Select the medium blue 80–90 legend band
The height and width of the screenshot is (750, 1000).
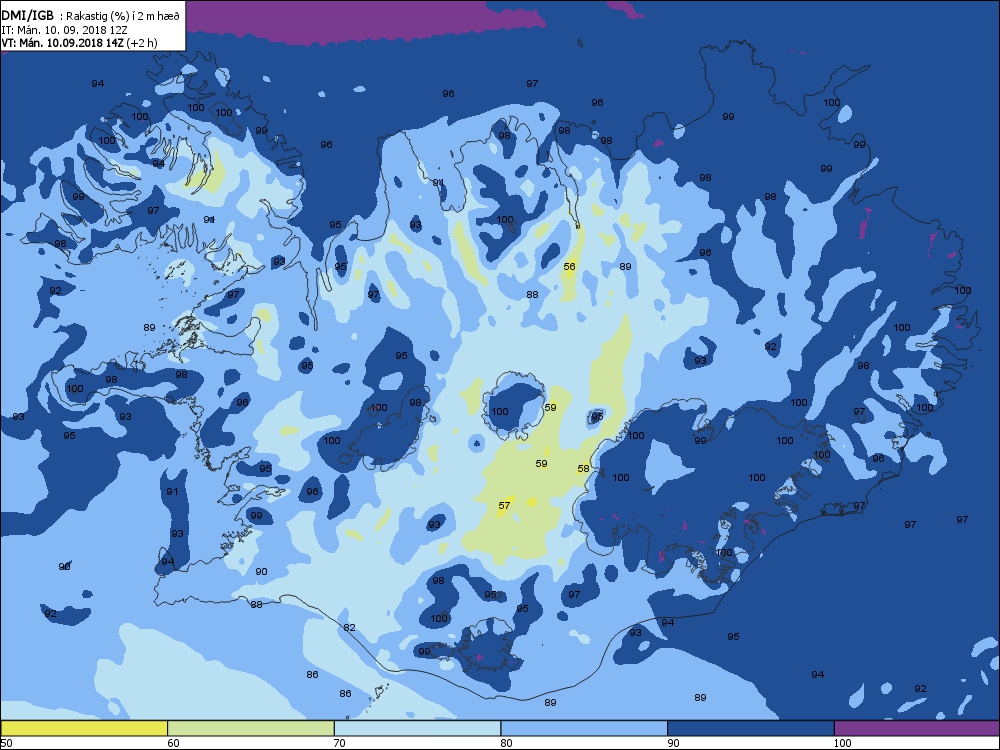tap(584, 728)
